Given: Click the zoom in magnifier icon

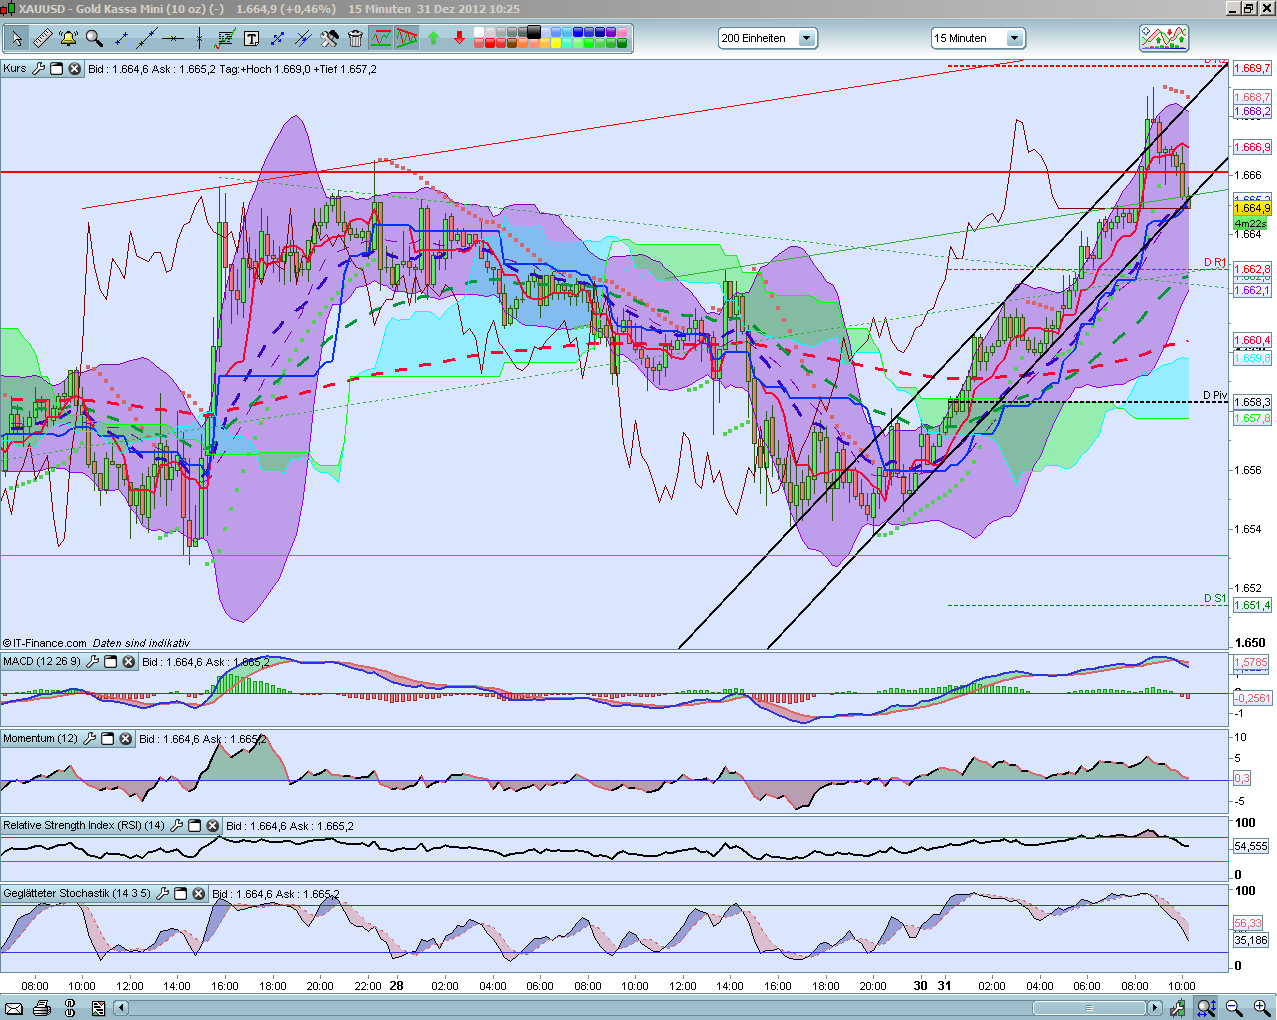Looking at the screenshot, I should click(1262, 1008).
